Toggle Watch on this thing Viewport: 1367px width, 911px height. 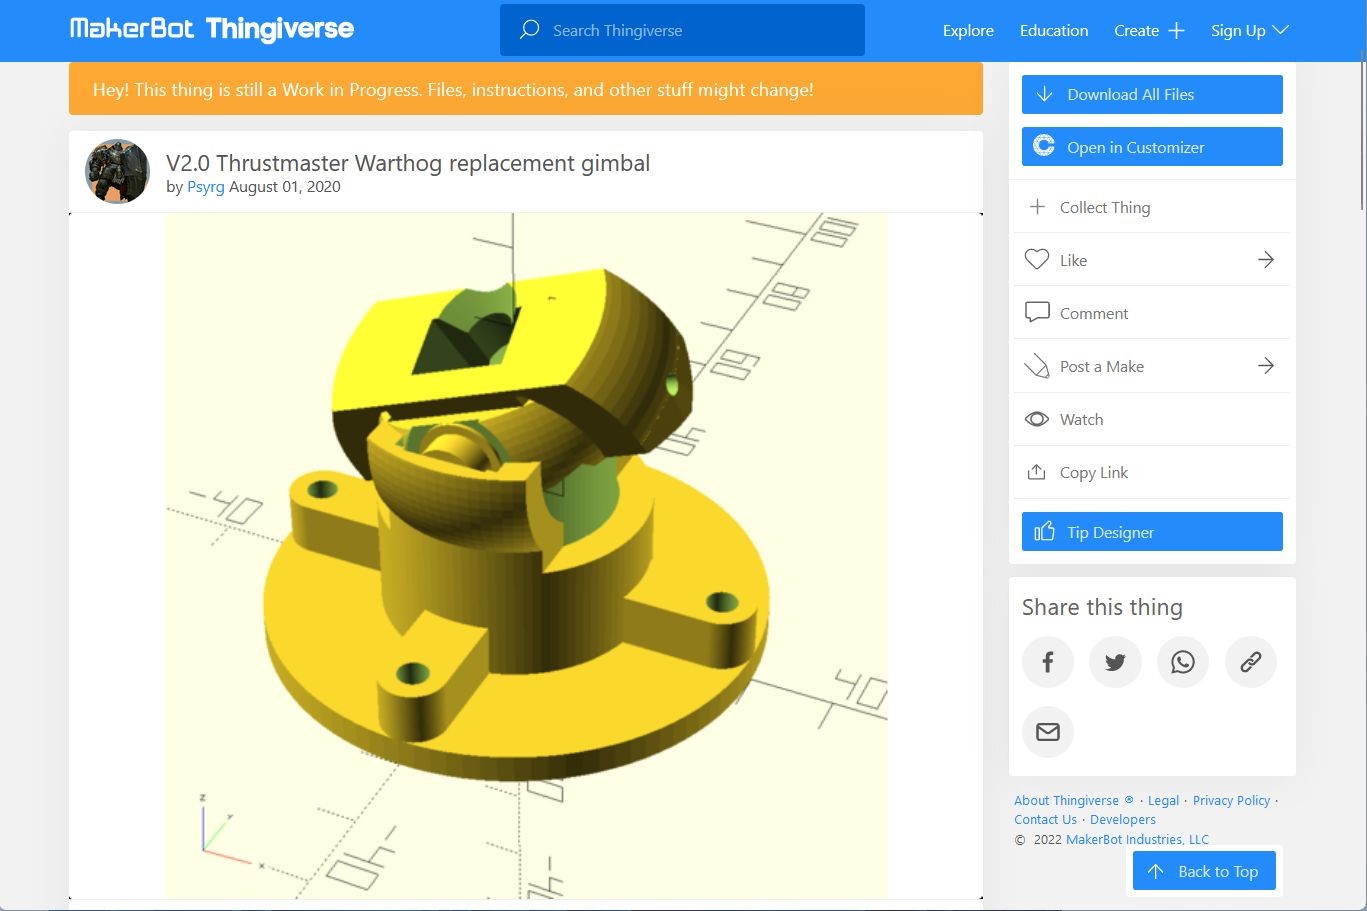coord(1152,419)
